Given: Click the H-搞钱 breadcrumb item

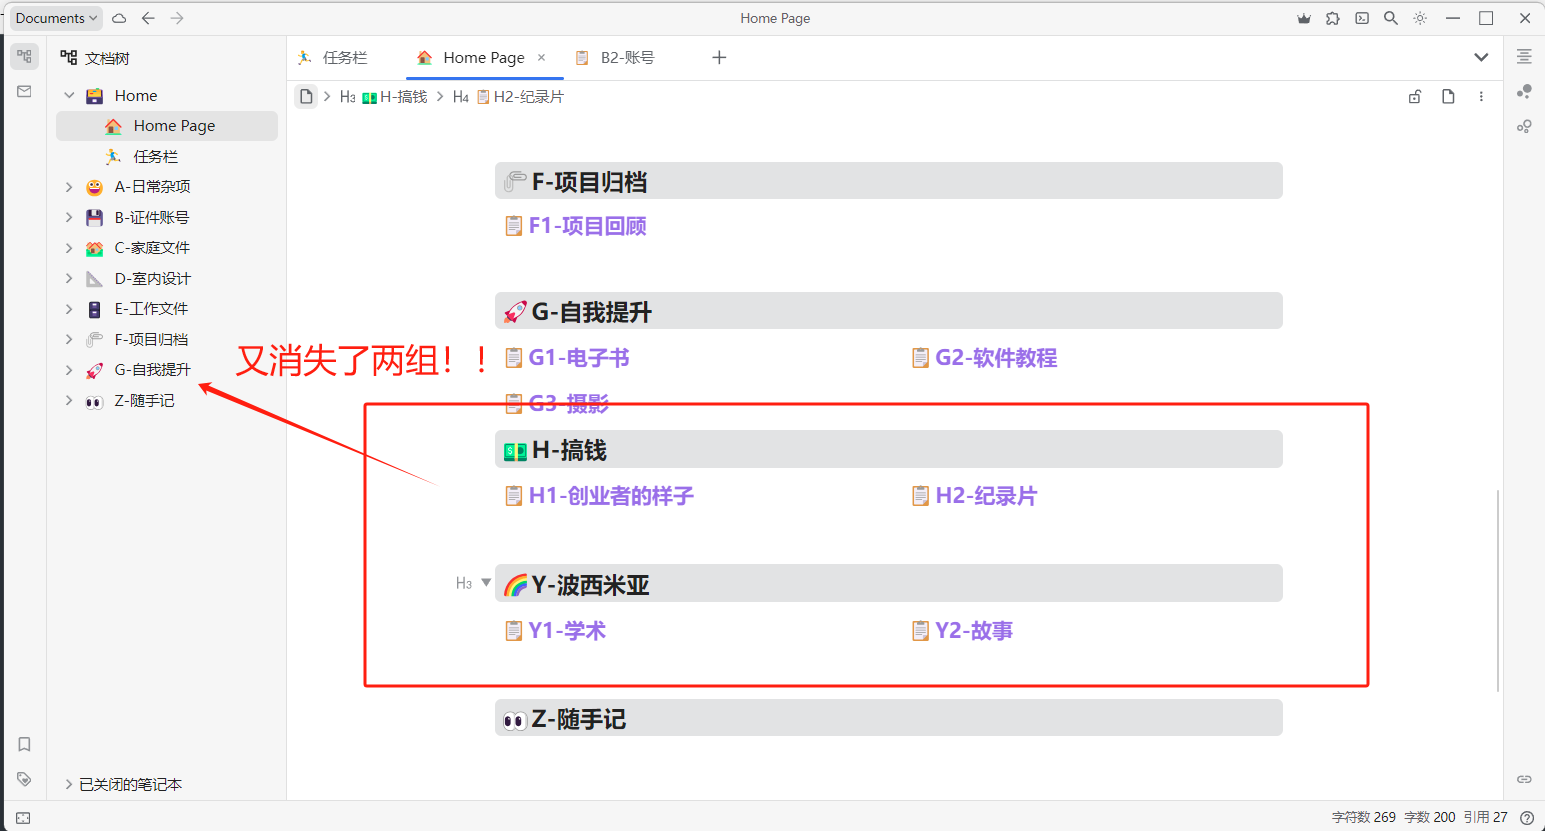Looking at the screenshot, I should coord(384,97).
